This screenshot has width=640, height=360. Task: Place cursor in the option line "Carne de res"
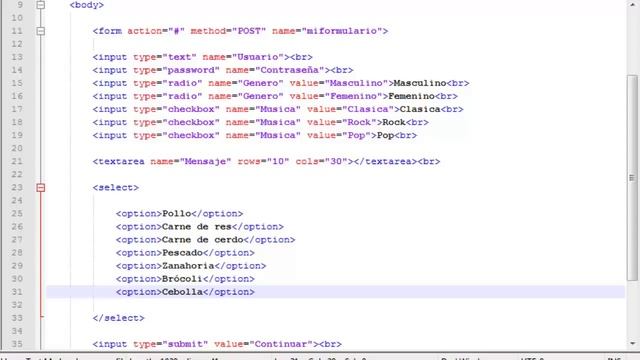click(200, 227)
